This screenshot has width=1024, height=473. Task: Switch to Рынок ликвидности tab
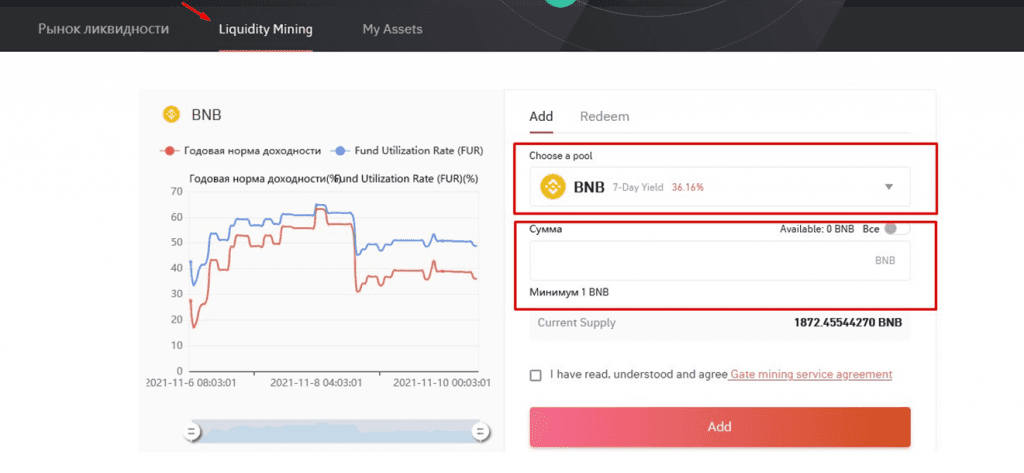coord(103,29)
